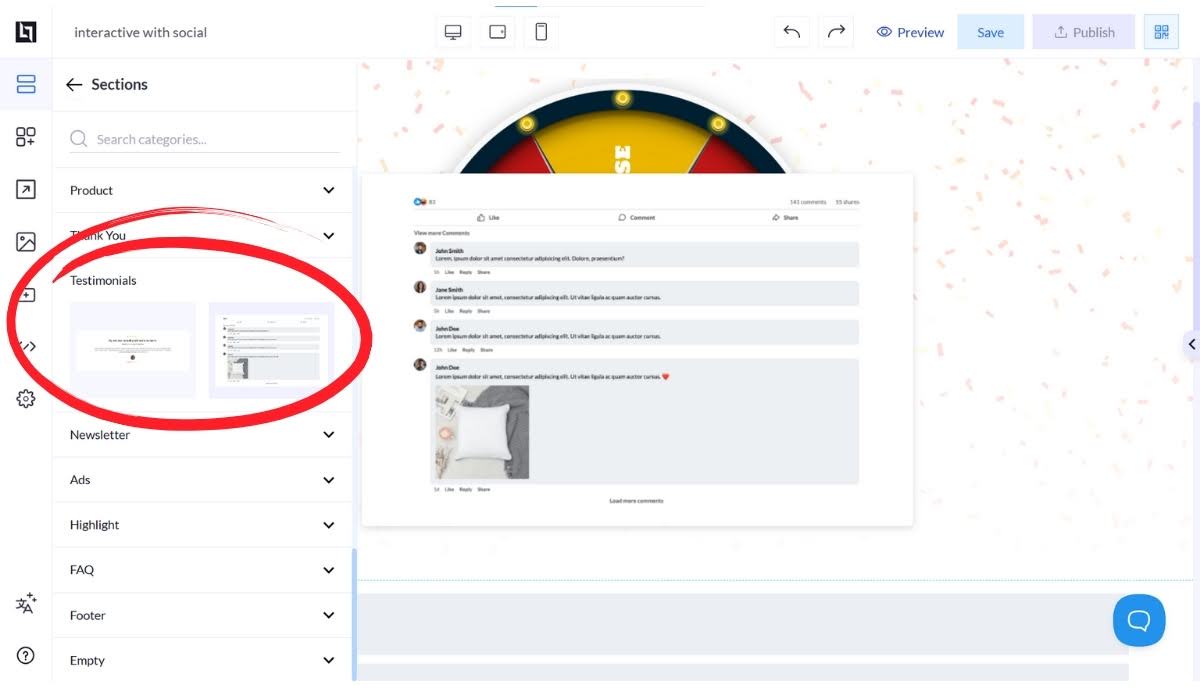Open the sections layout sidebar icon
Screen dimensions: 1200x700
(x=26, y=84)
